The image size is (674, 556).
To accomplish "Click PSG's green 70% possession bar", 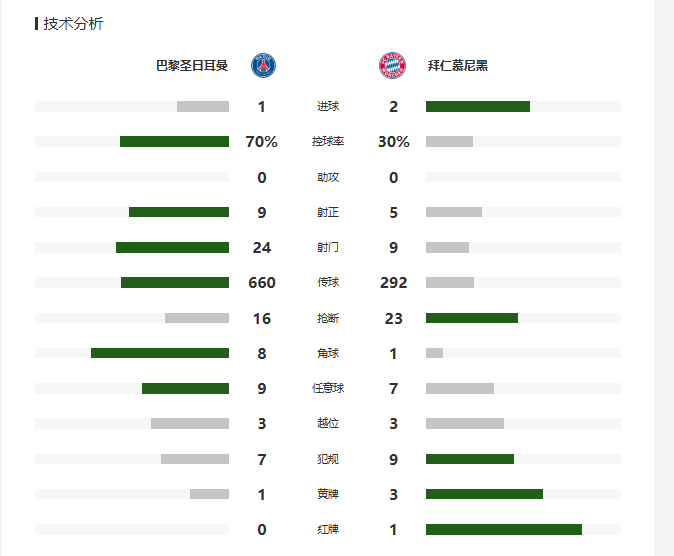I will click(x=174, y=142).
